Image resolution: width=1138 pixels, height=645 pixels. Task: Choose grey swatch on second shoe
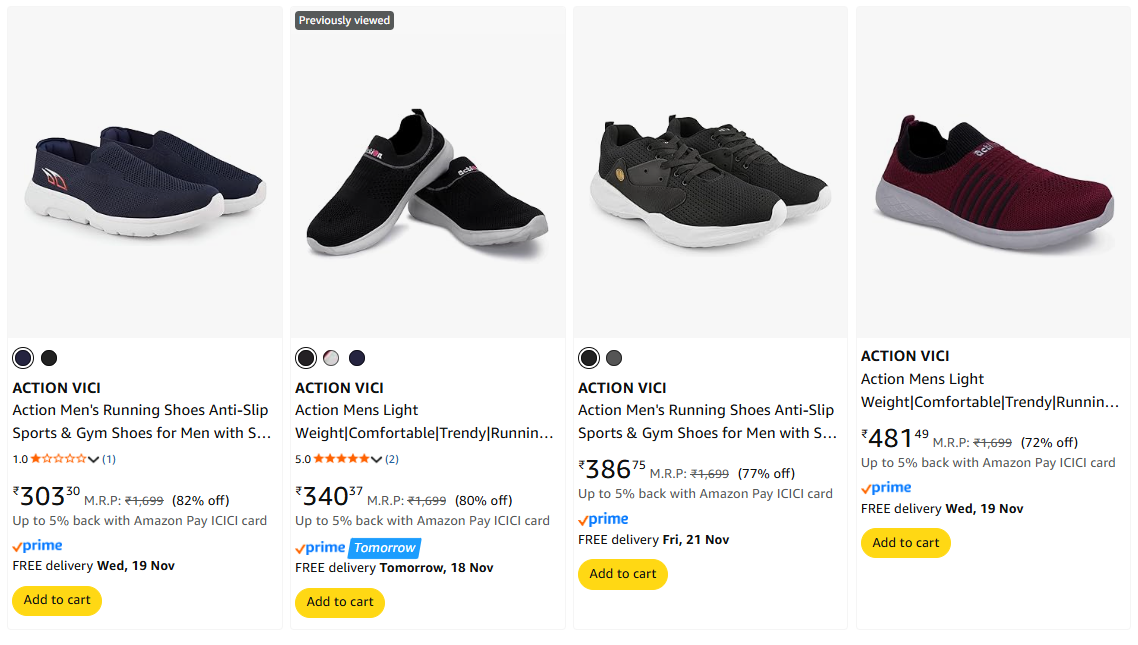coord(331,358)
